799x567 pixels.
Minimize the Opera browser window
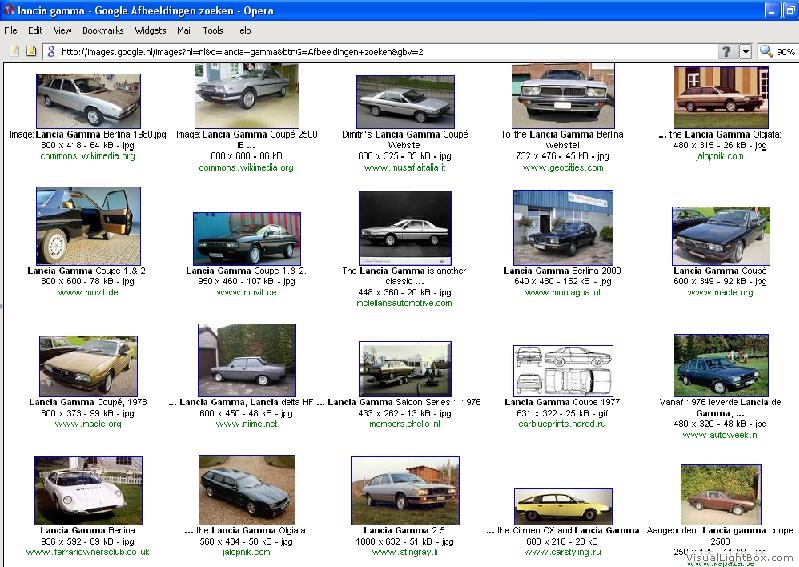[772, 10]
